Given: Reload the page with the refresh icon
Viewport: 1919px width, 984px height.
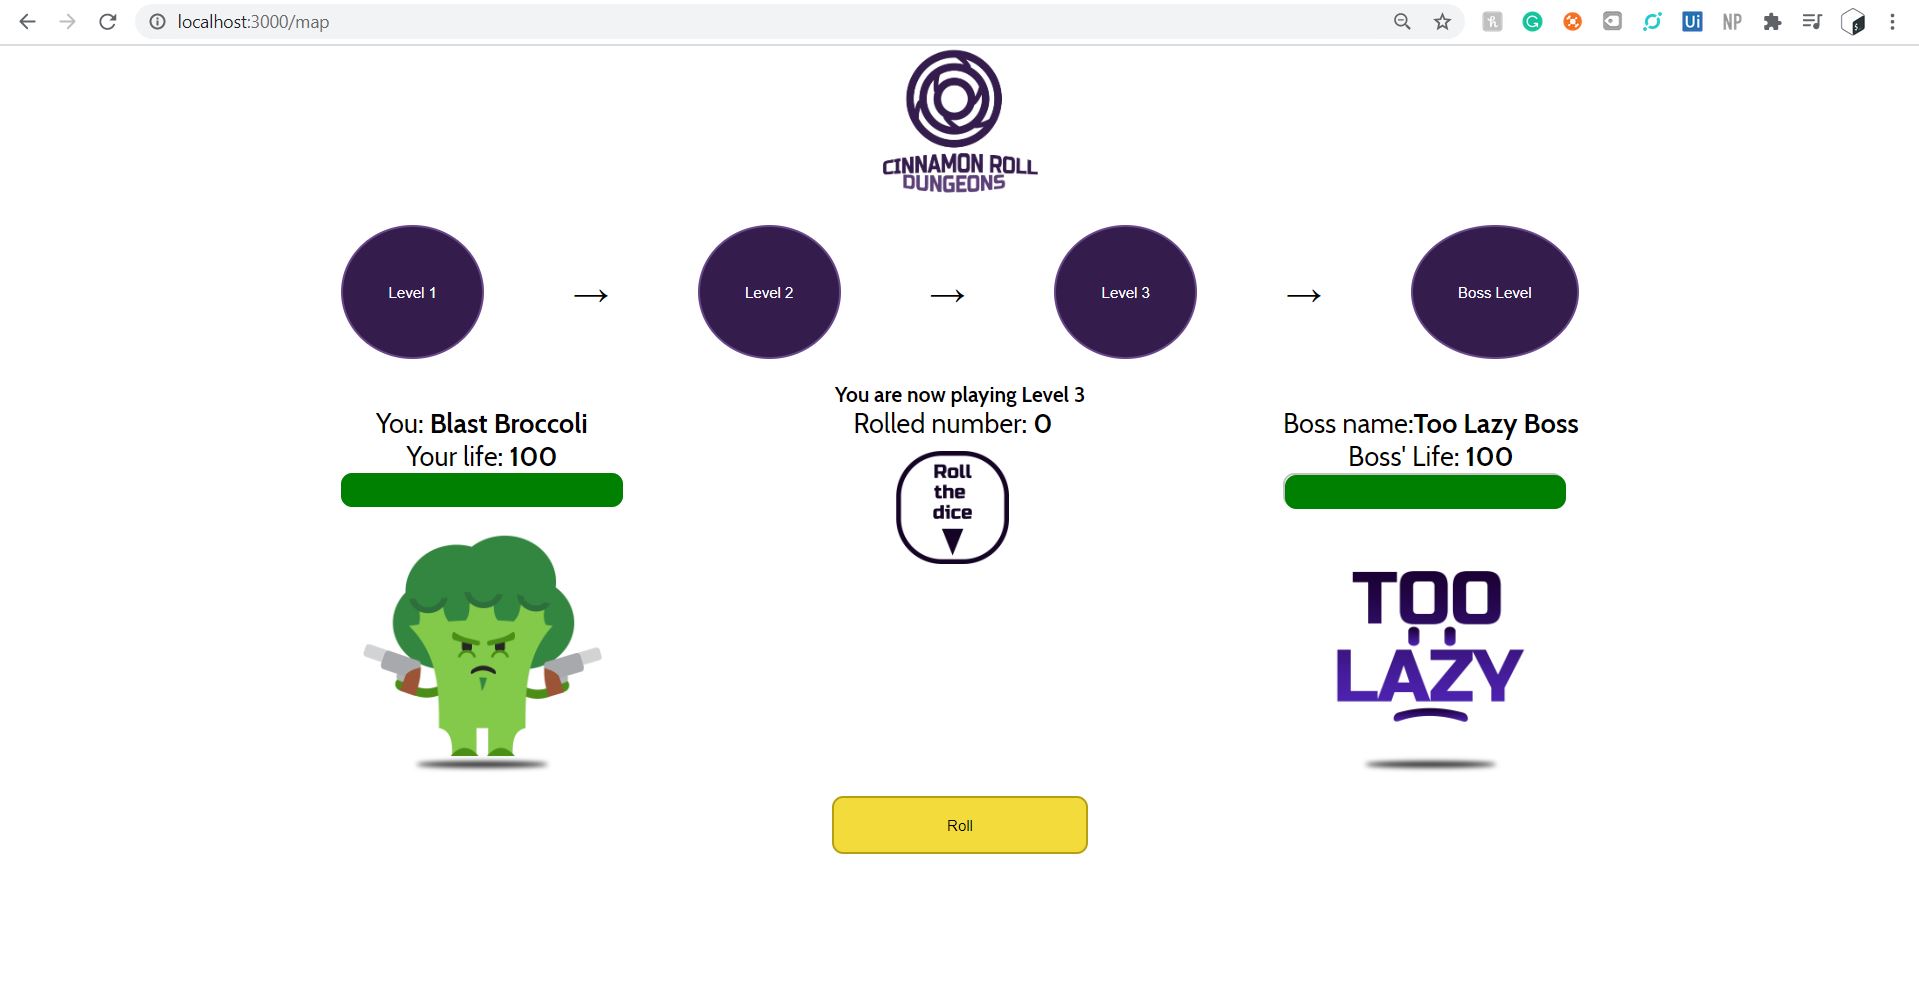Looking at the screenshot, I should point(108,22).
